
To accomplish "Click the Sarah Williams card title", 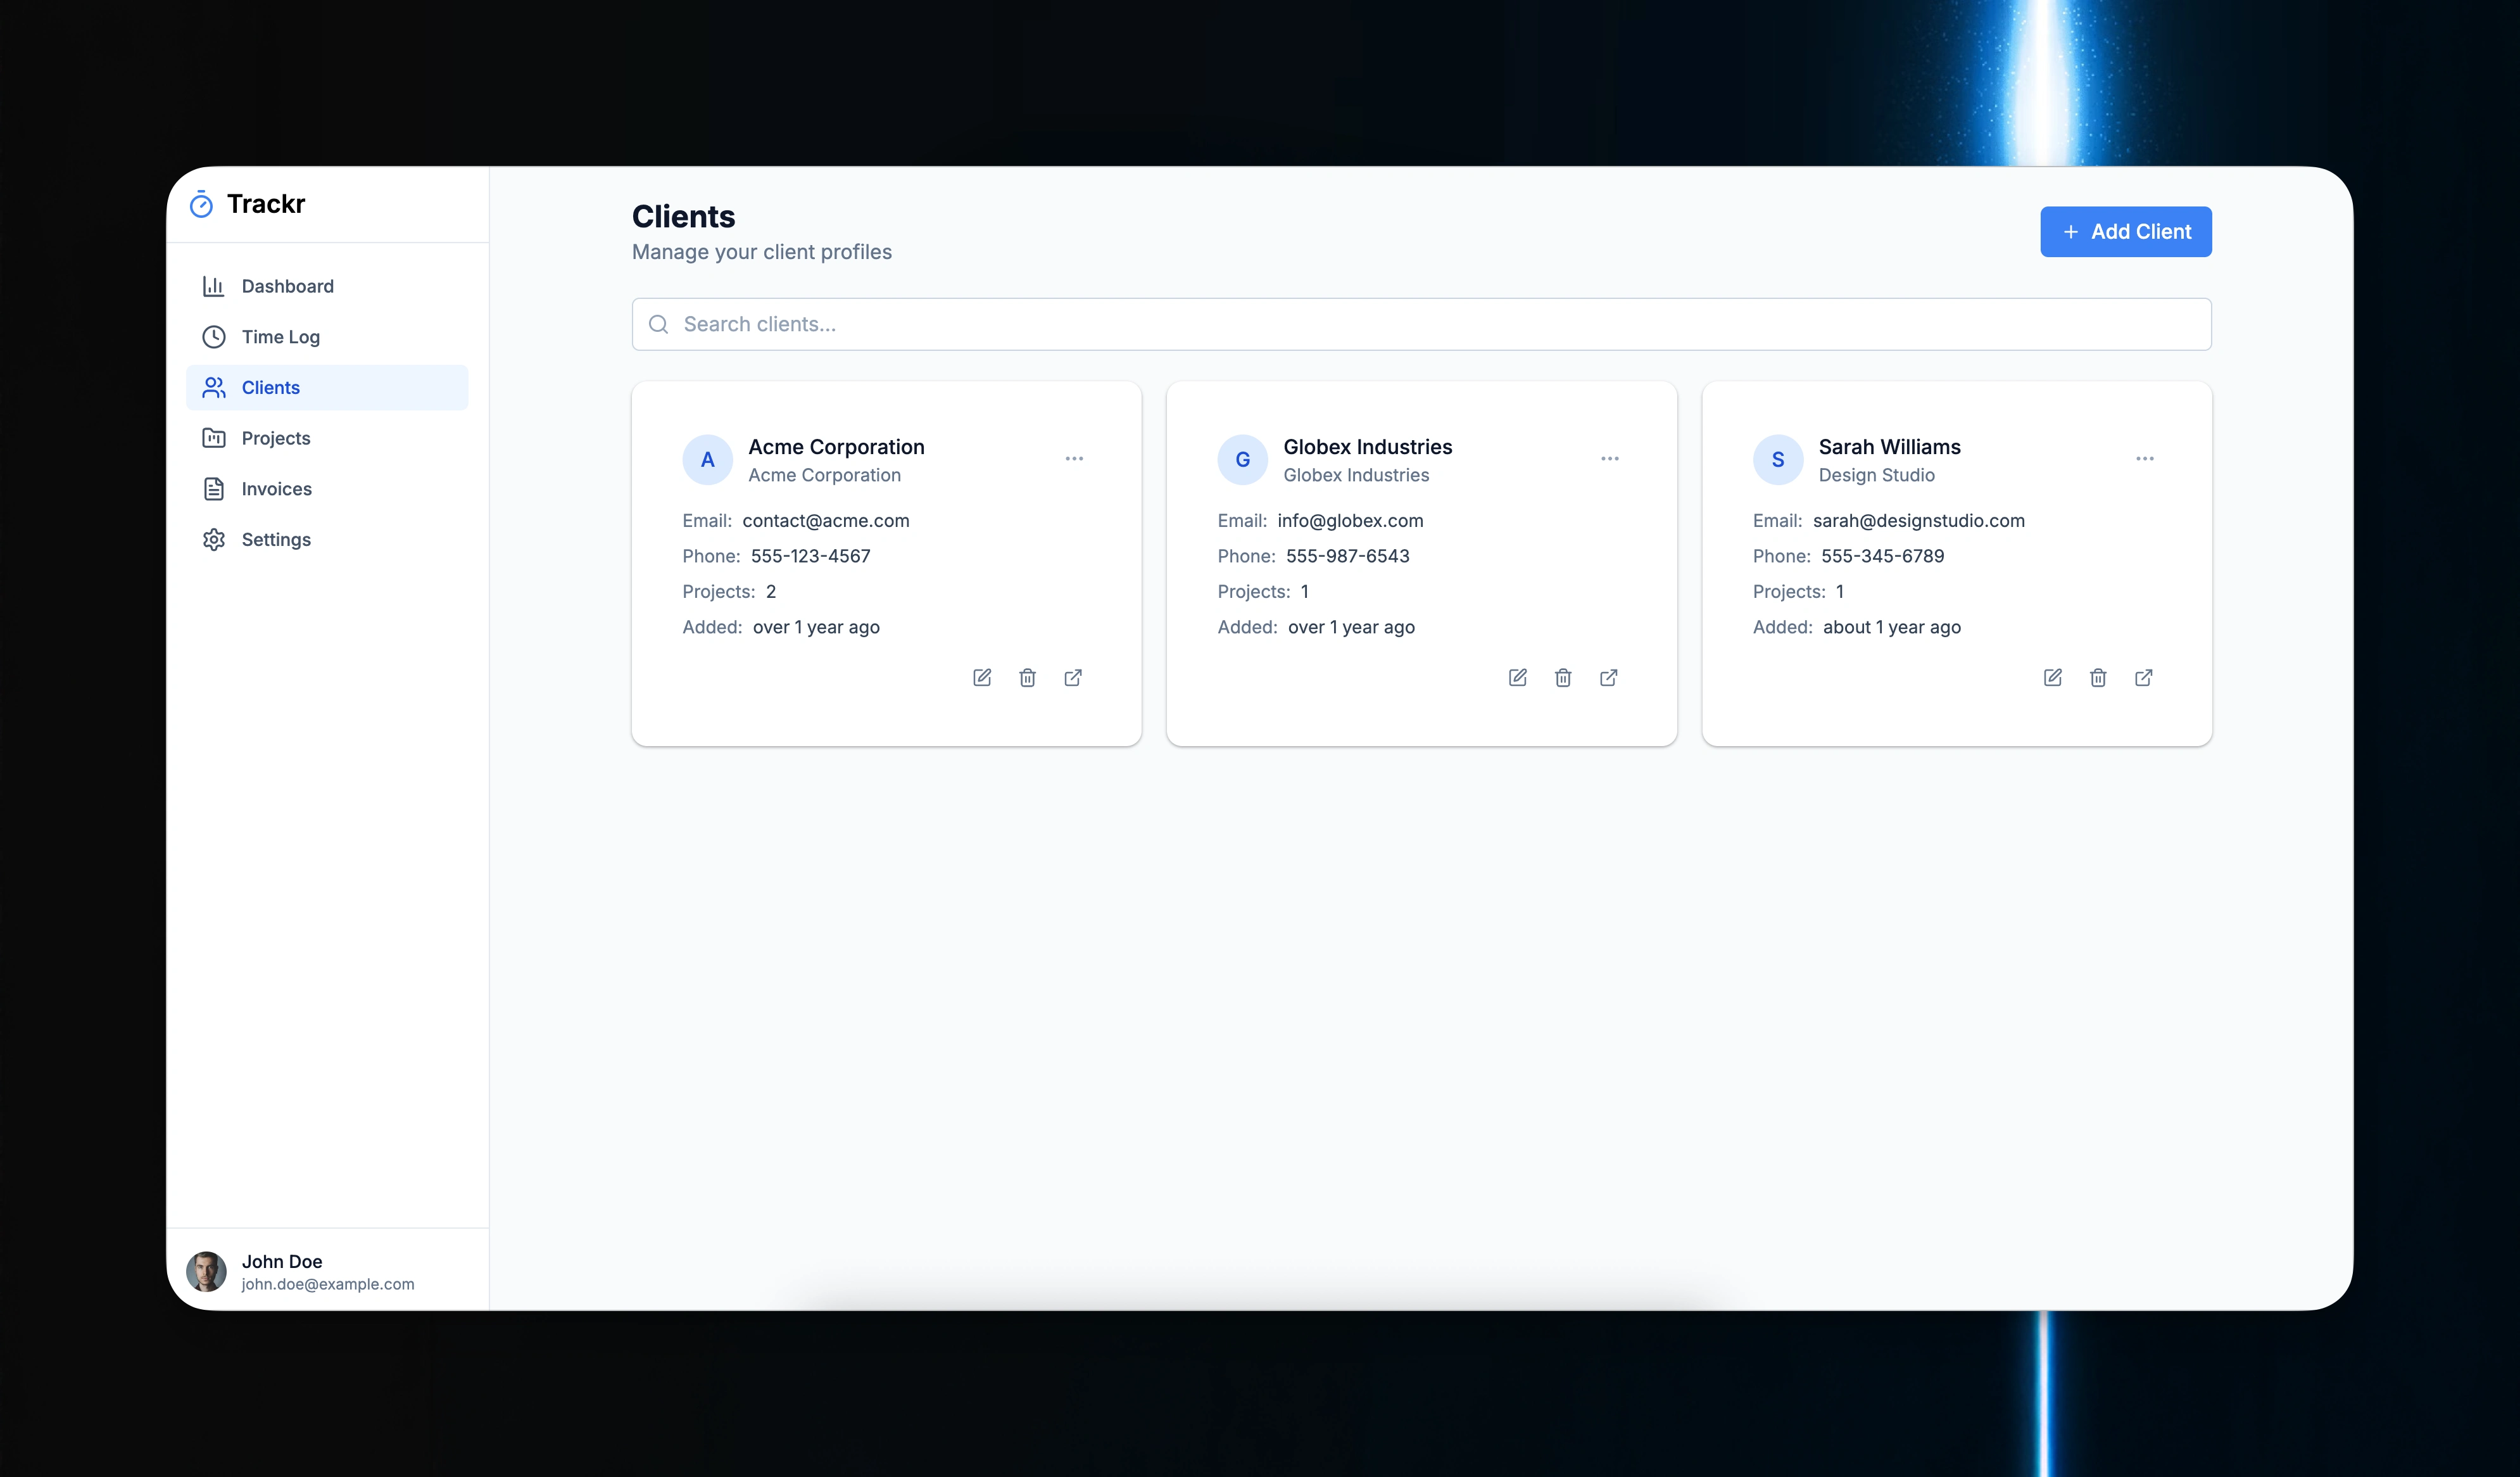I will click(1889, 447).
